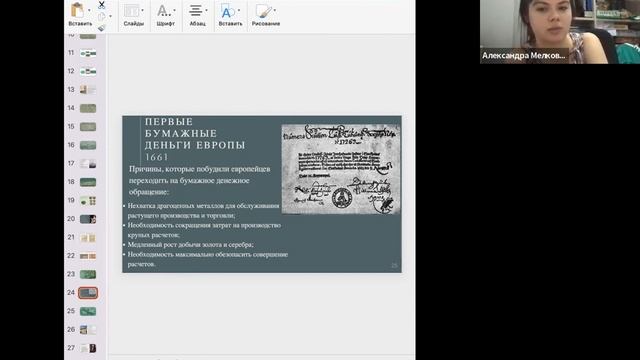Select the highlighted slide 24 thumbnail
The width and height of the screenshot is (640, 360).
[88, 293]
